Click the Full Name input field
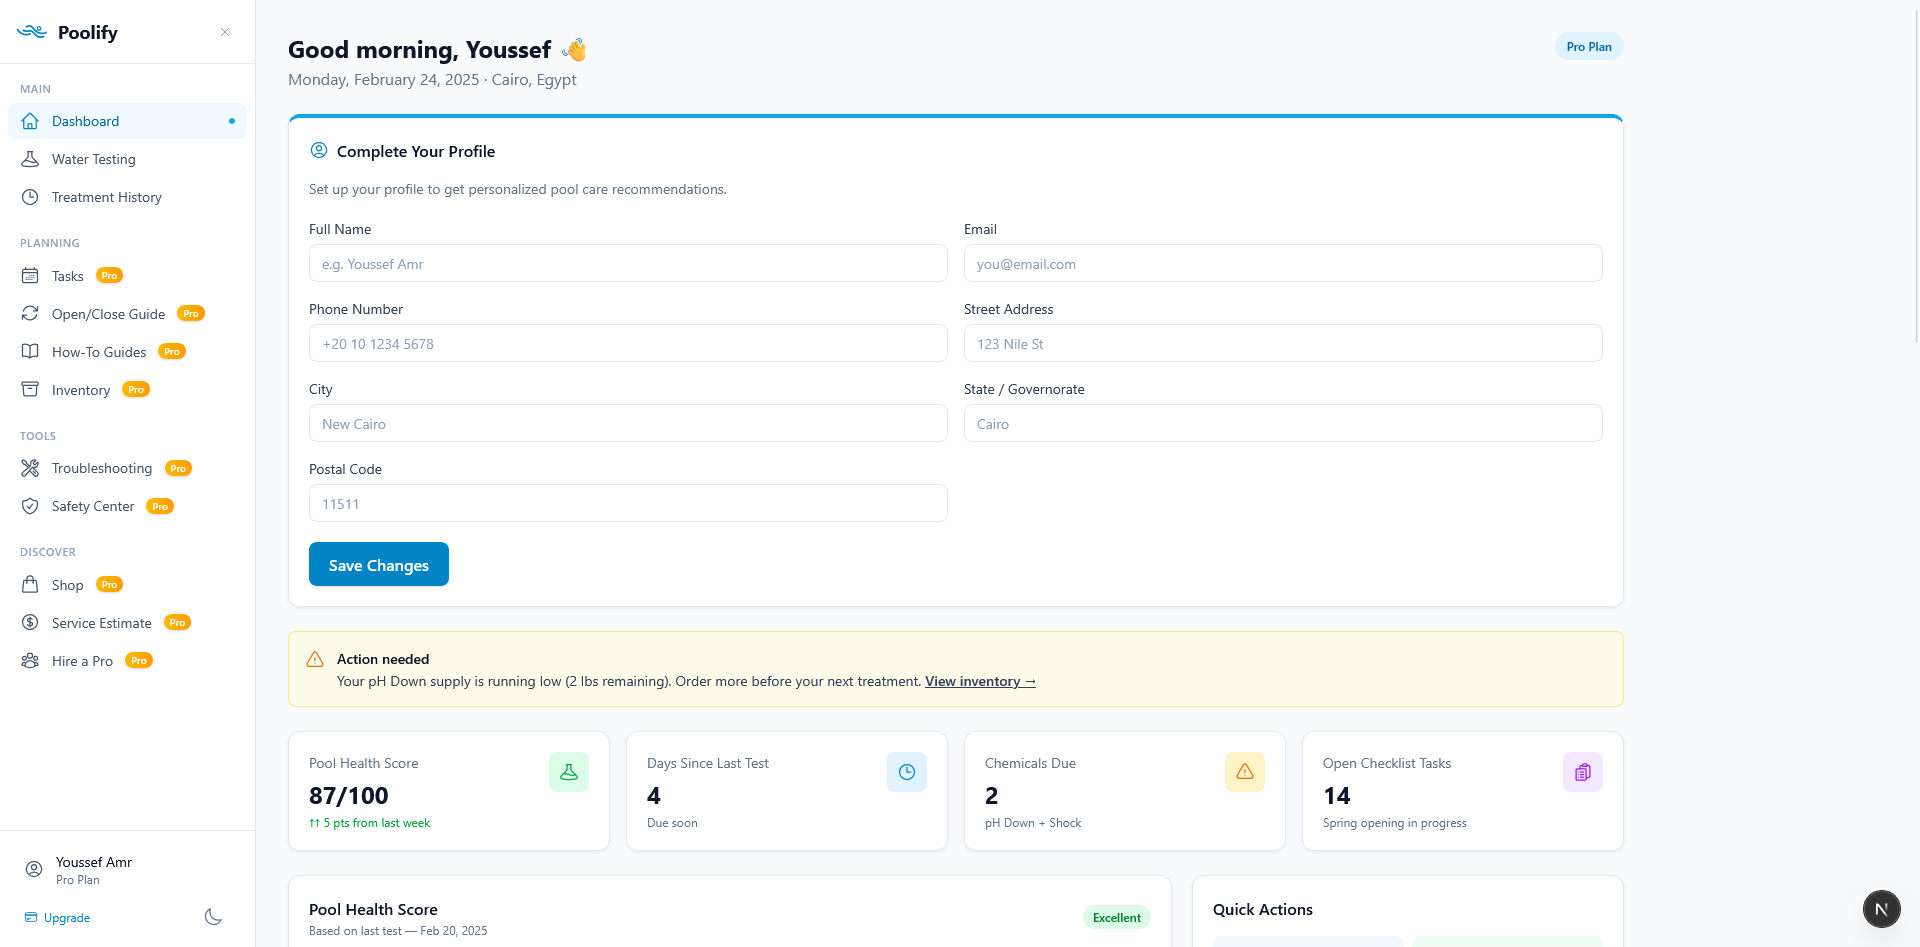This screenshot has width=1920, height=947. click(627, 263)
